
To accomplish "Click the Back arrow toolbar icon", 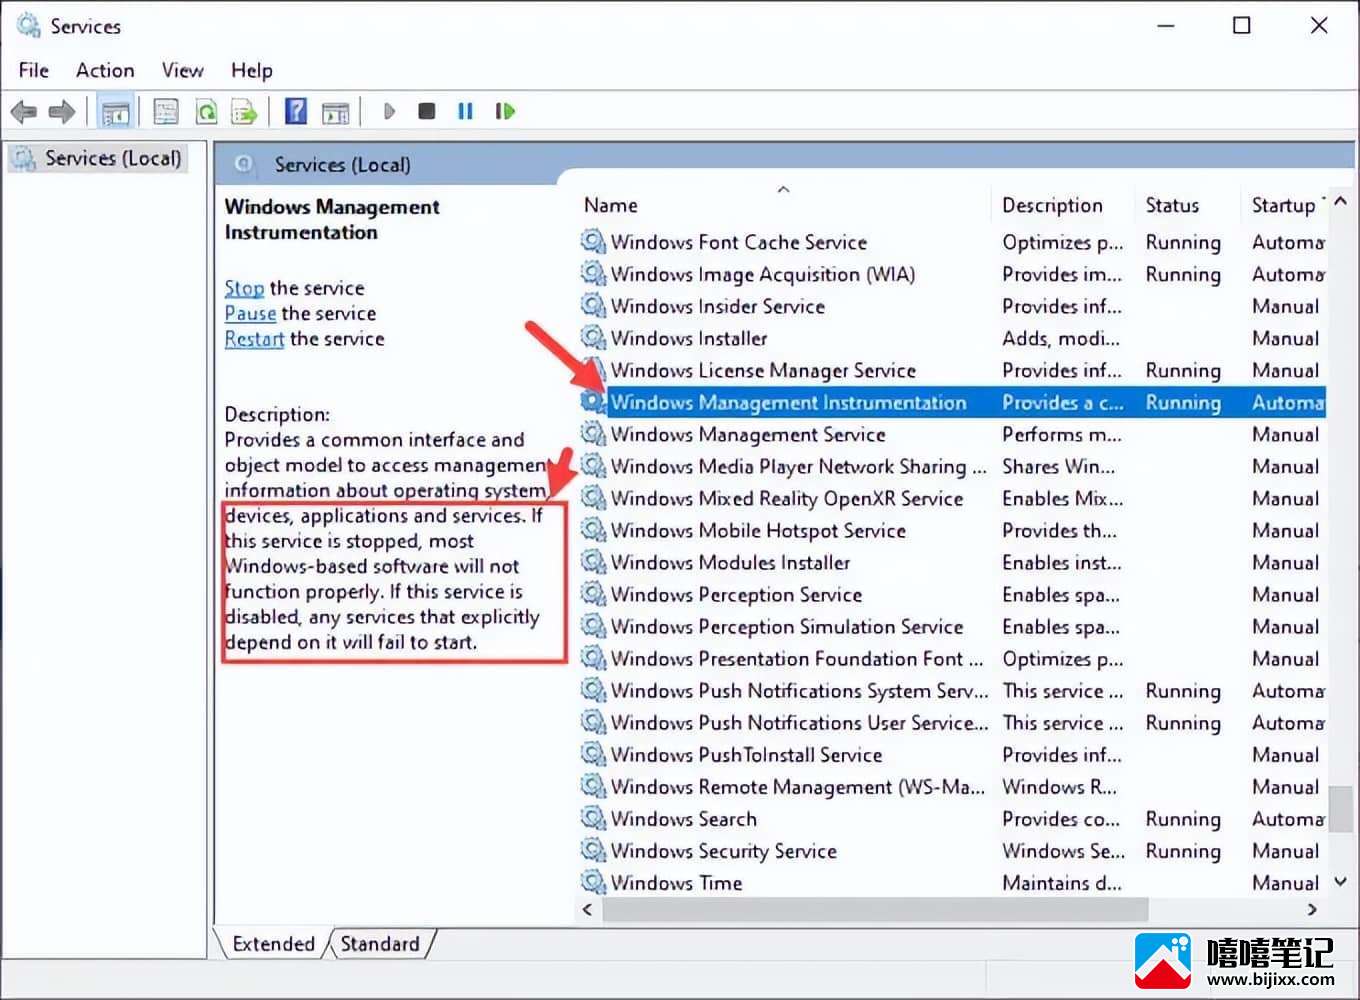I will click(x=24, y=111).
